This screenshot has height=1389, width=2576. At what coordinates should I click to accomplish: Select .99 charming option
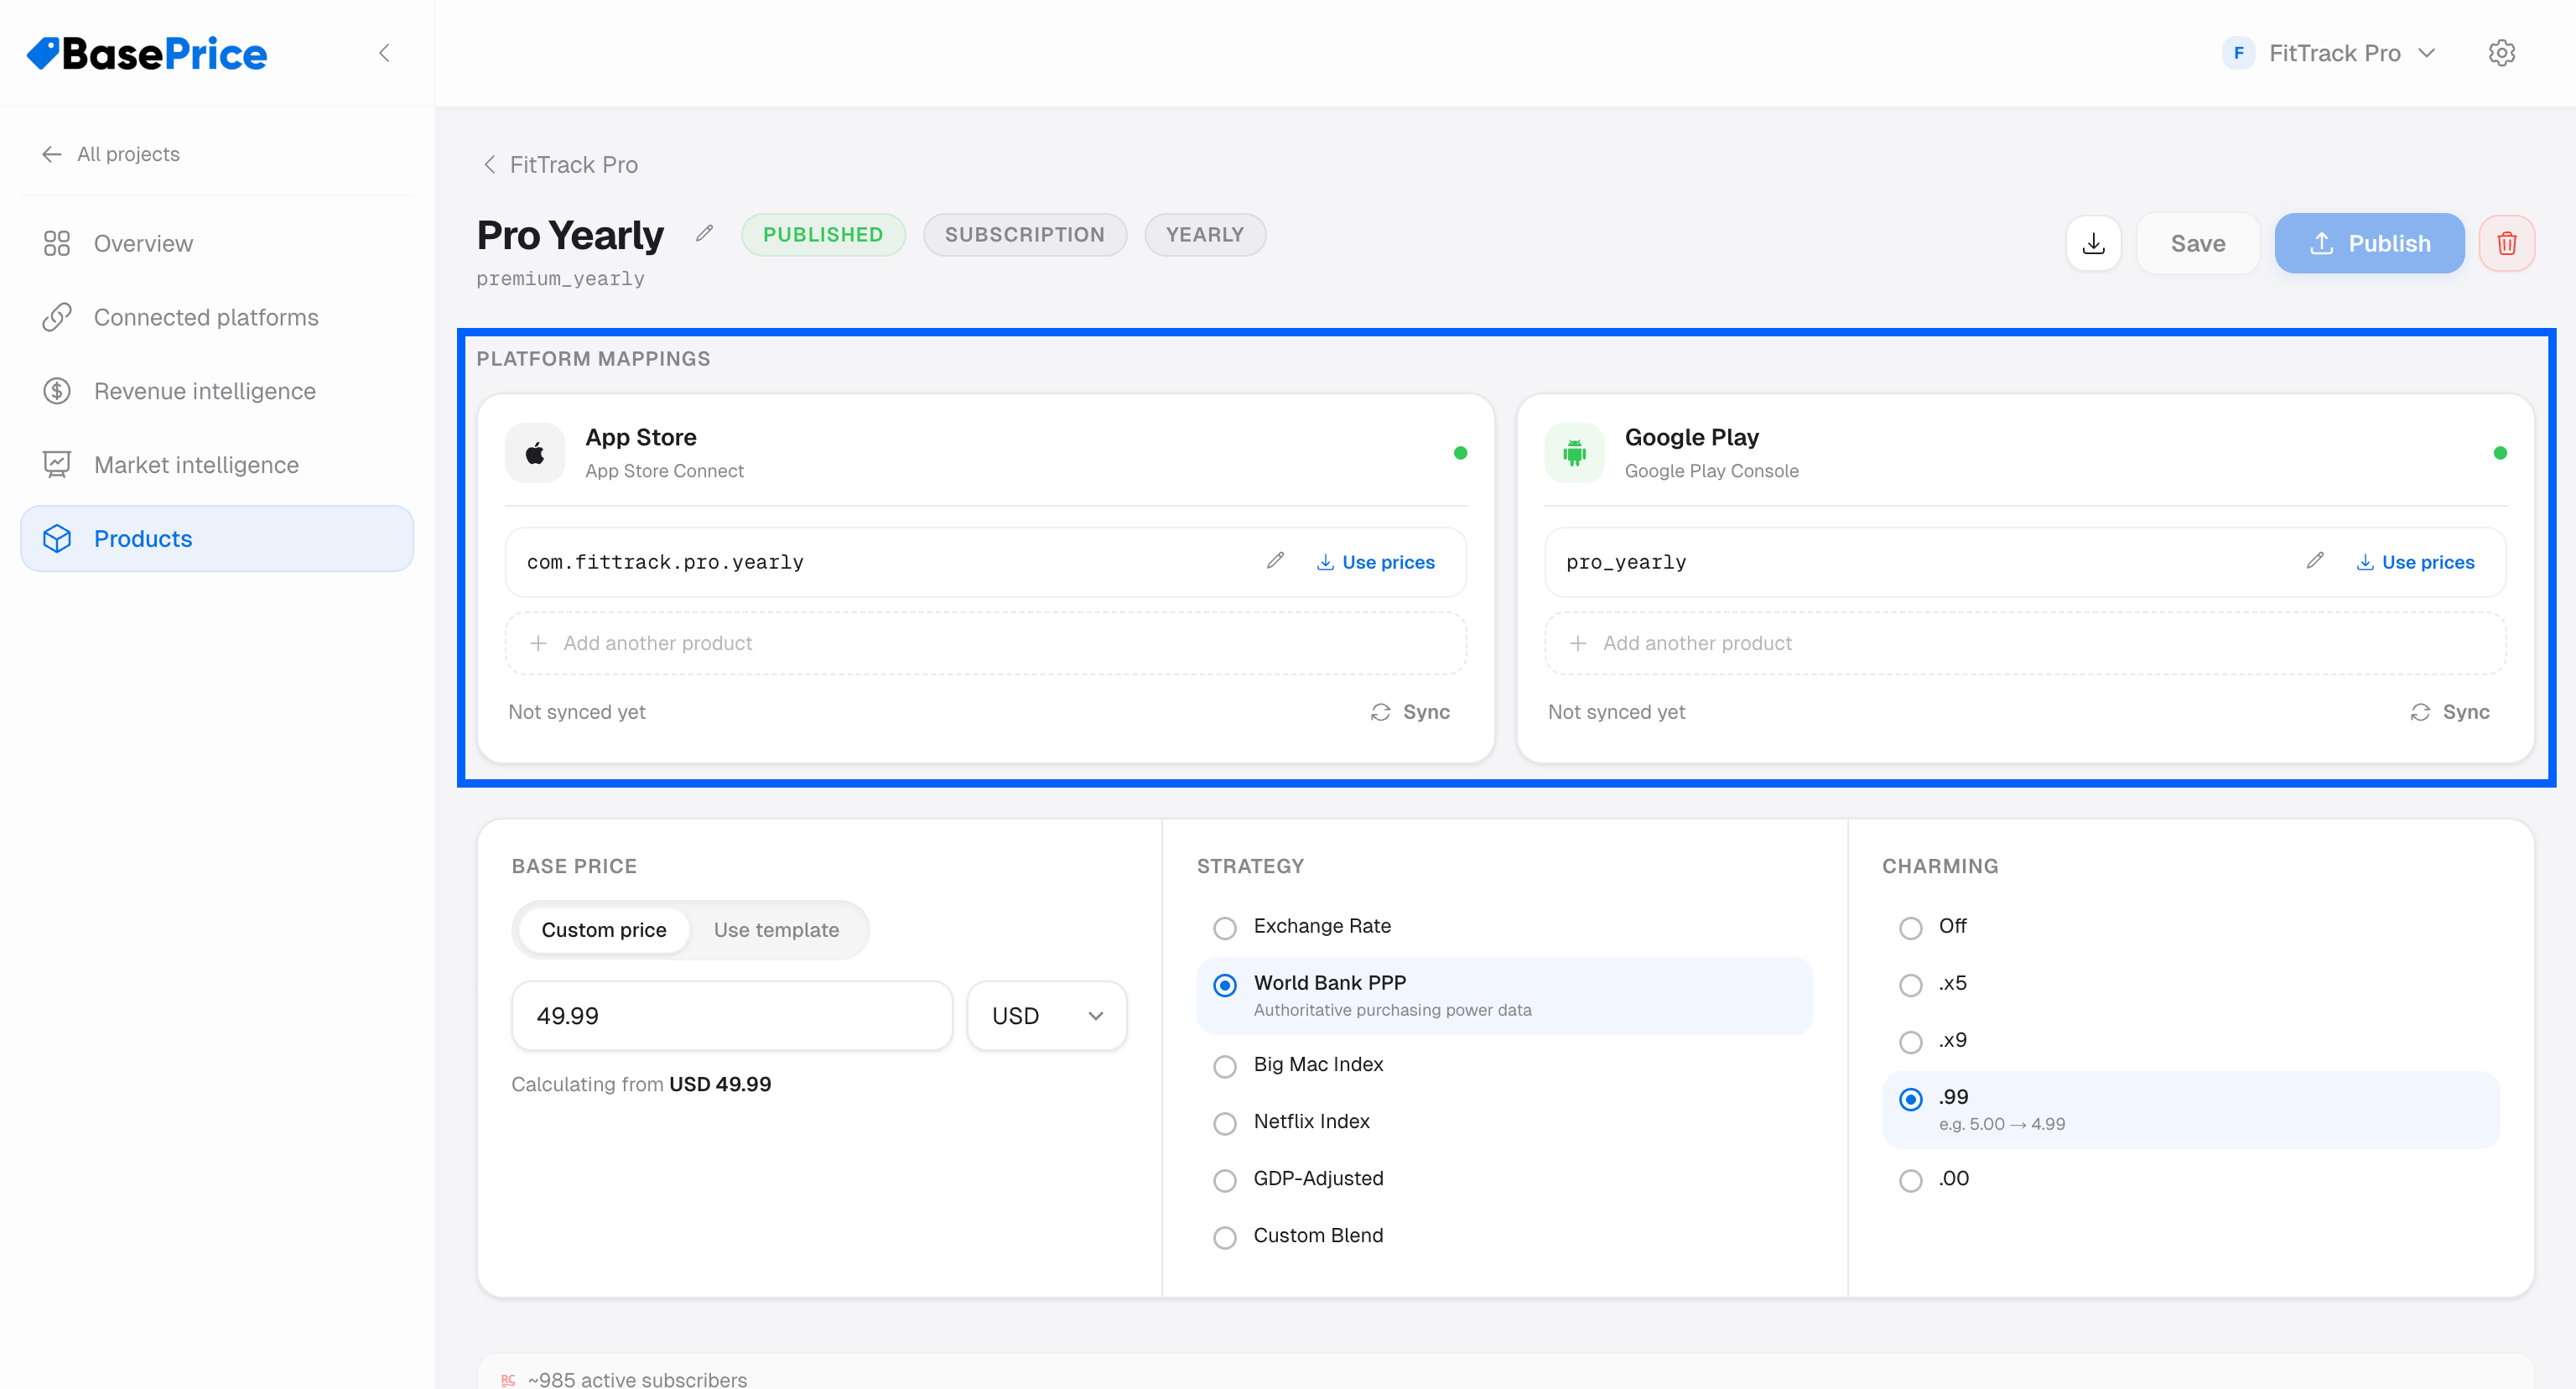[x=2191, y=1110]
